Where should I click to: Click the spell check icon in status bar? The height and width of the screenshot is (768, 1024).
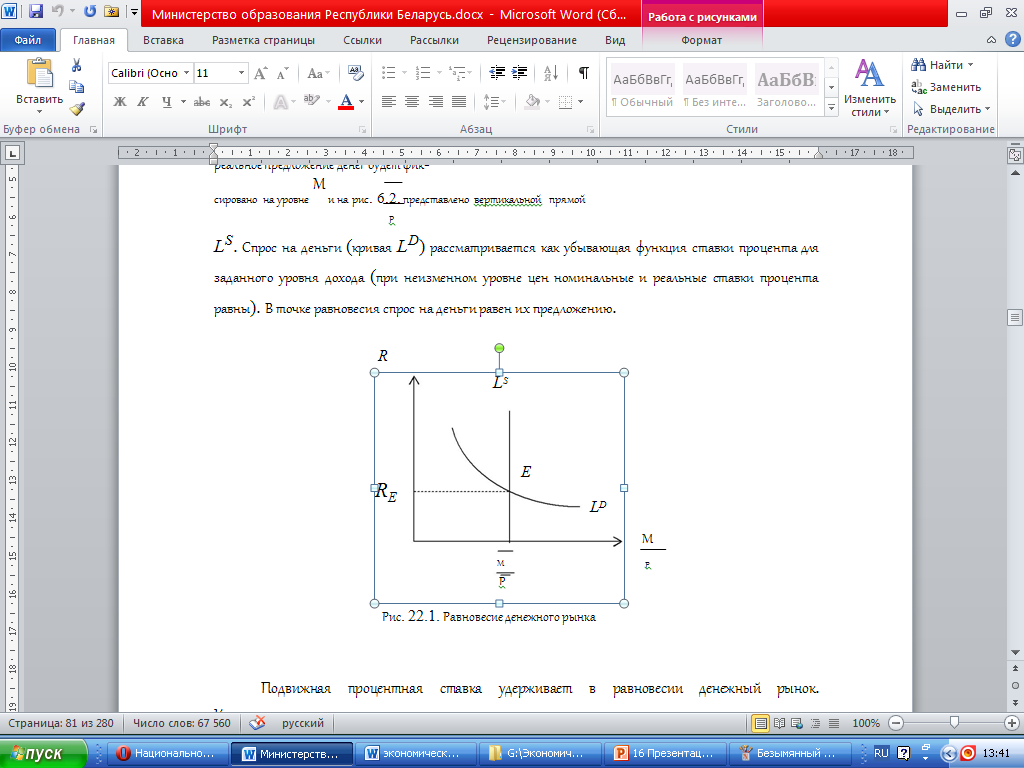coord(258,723)
